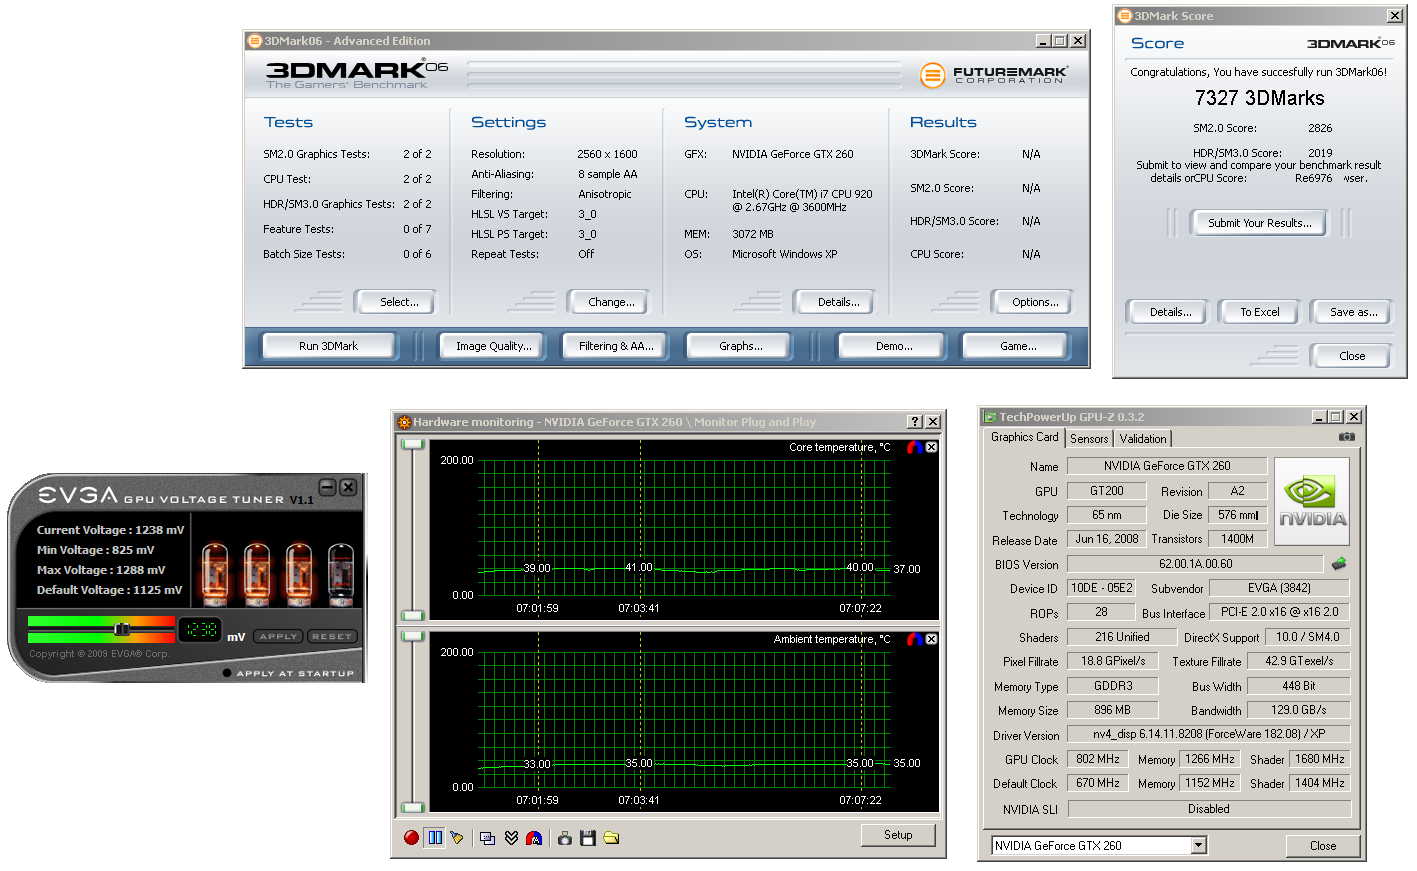
Task: Switch to the Validation tab in GPU-Z
Action: (1142, 438)
